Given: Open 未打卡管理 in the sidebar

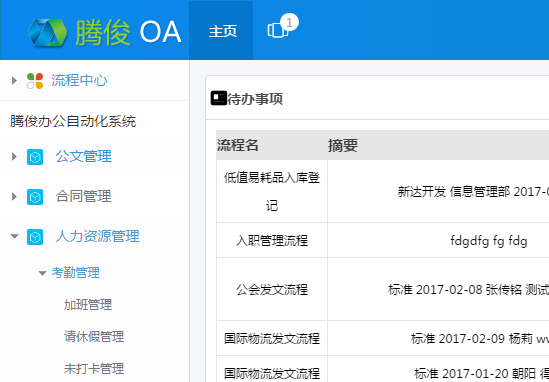Looking at the screenshot, I should 94,369.
